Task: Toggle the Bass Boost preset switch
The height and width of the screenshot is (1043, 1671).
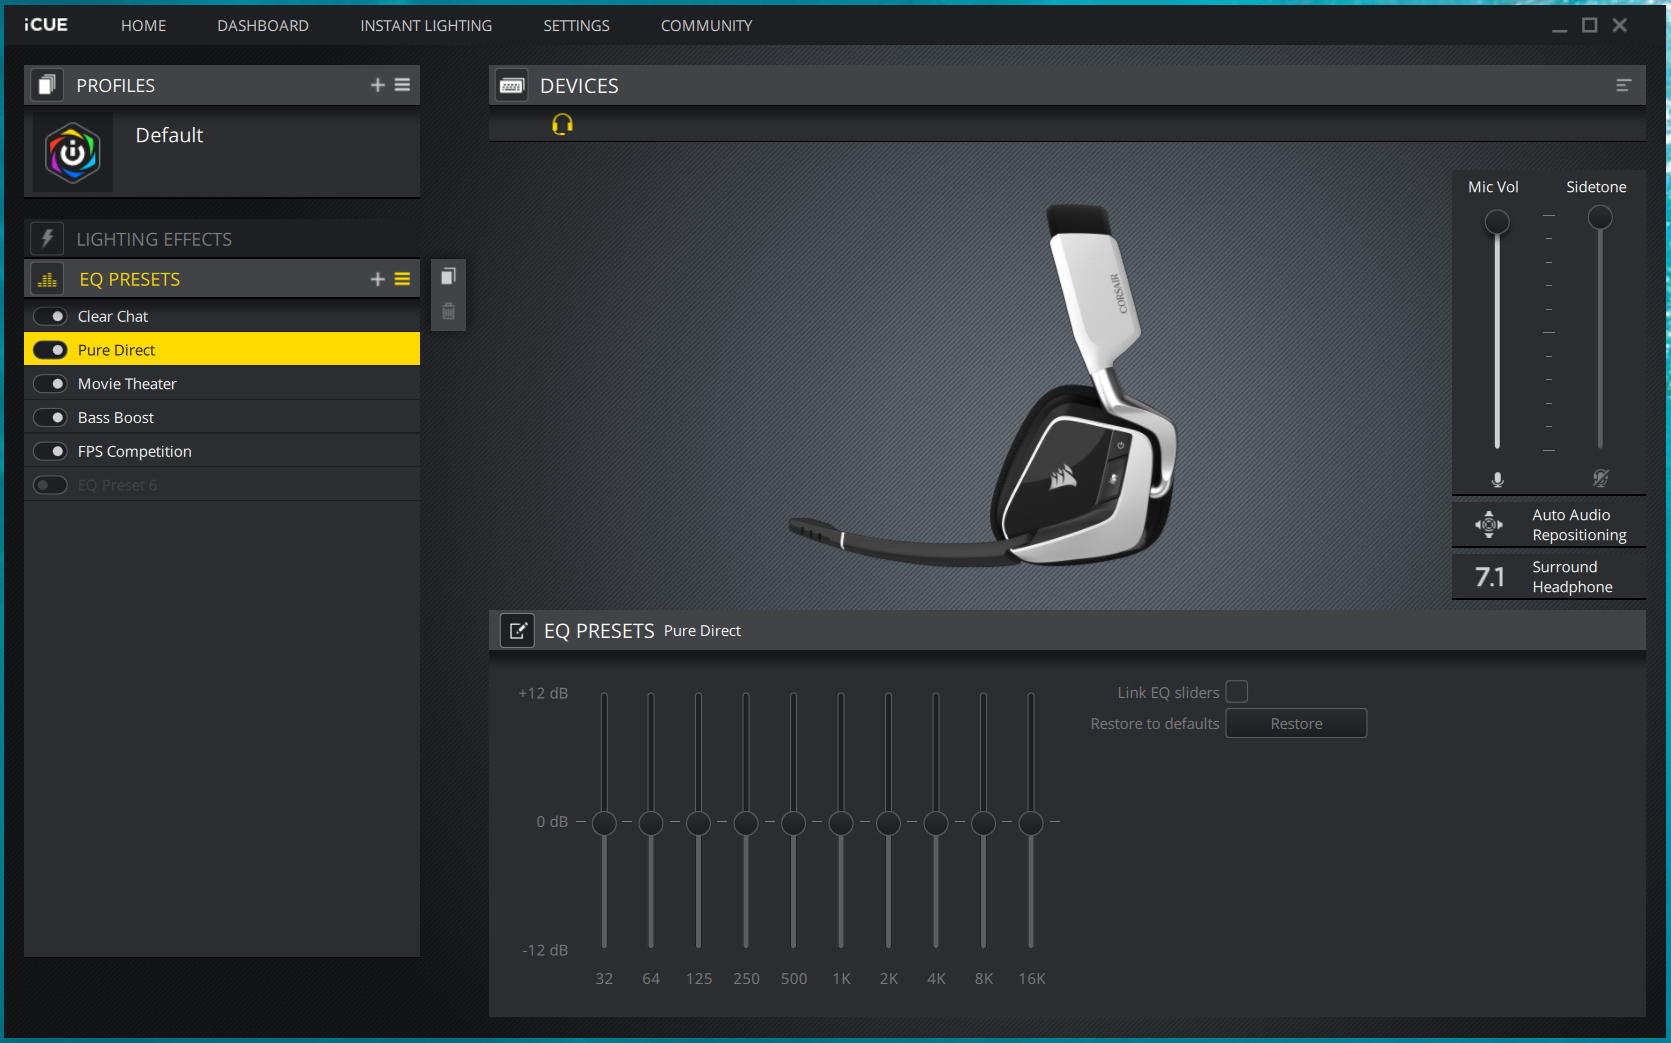Action: point(50,418)
